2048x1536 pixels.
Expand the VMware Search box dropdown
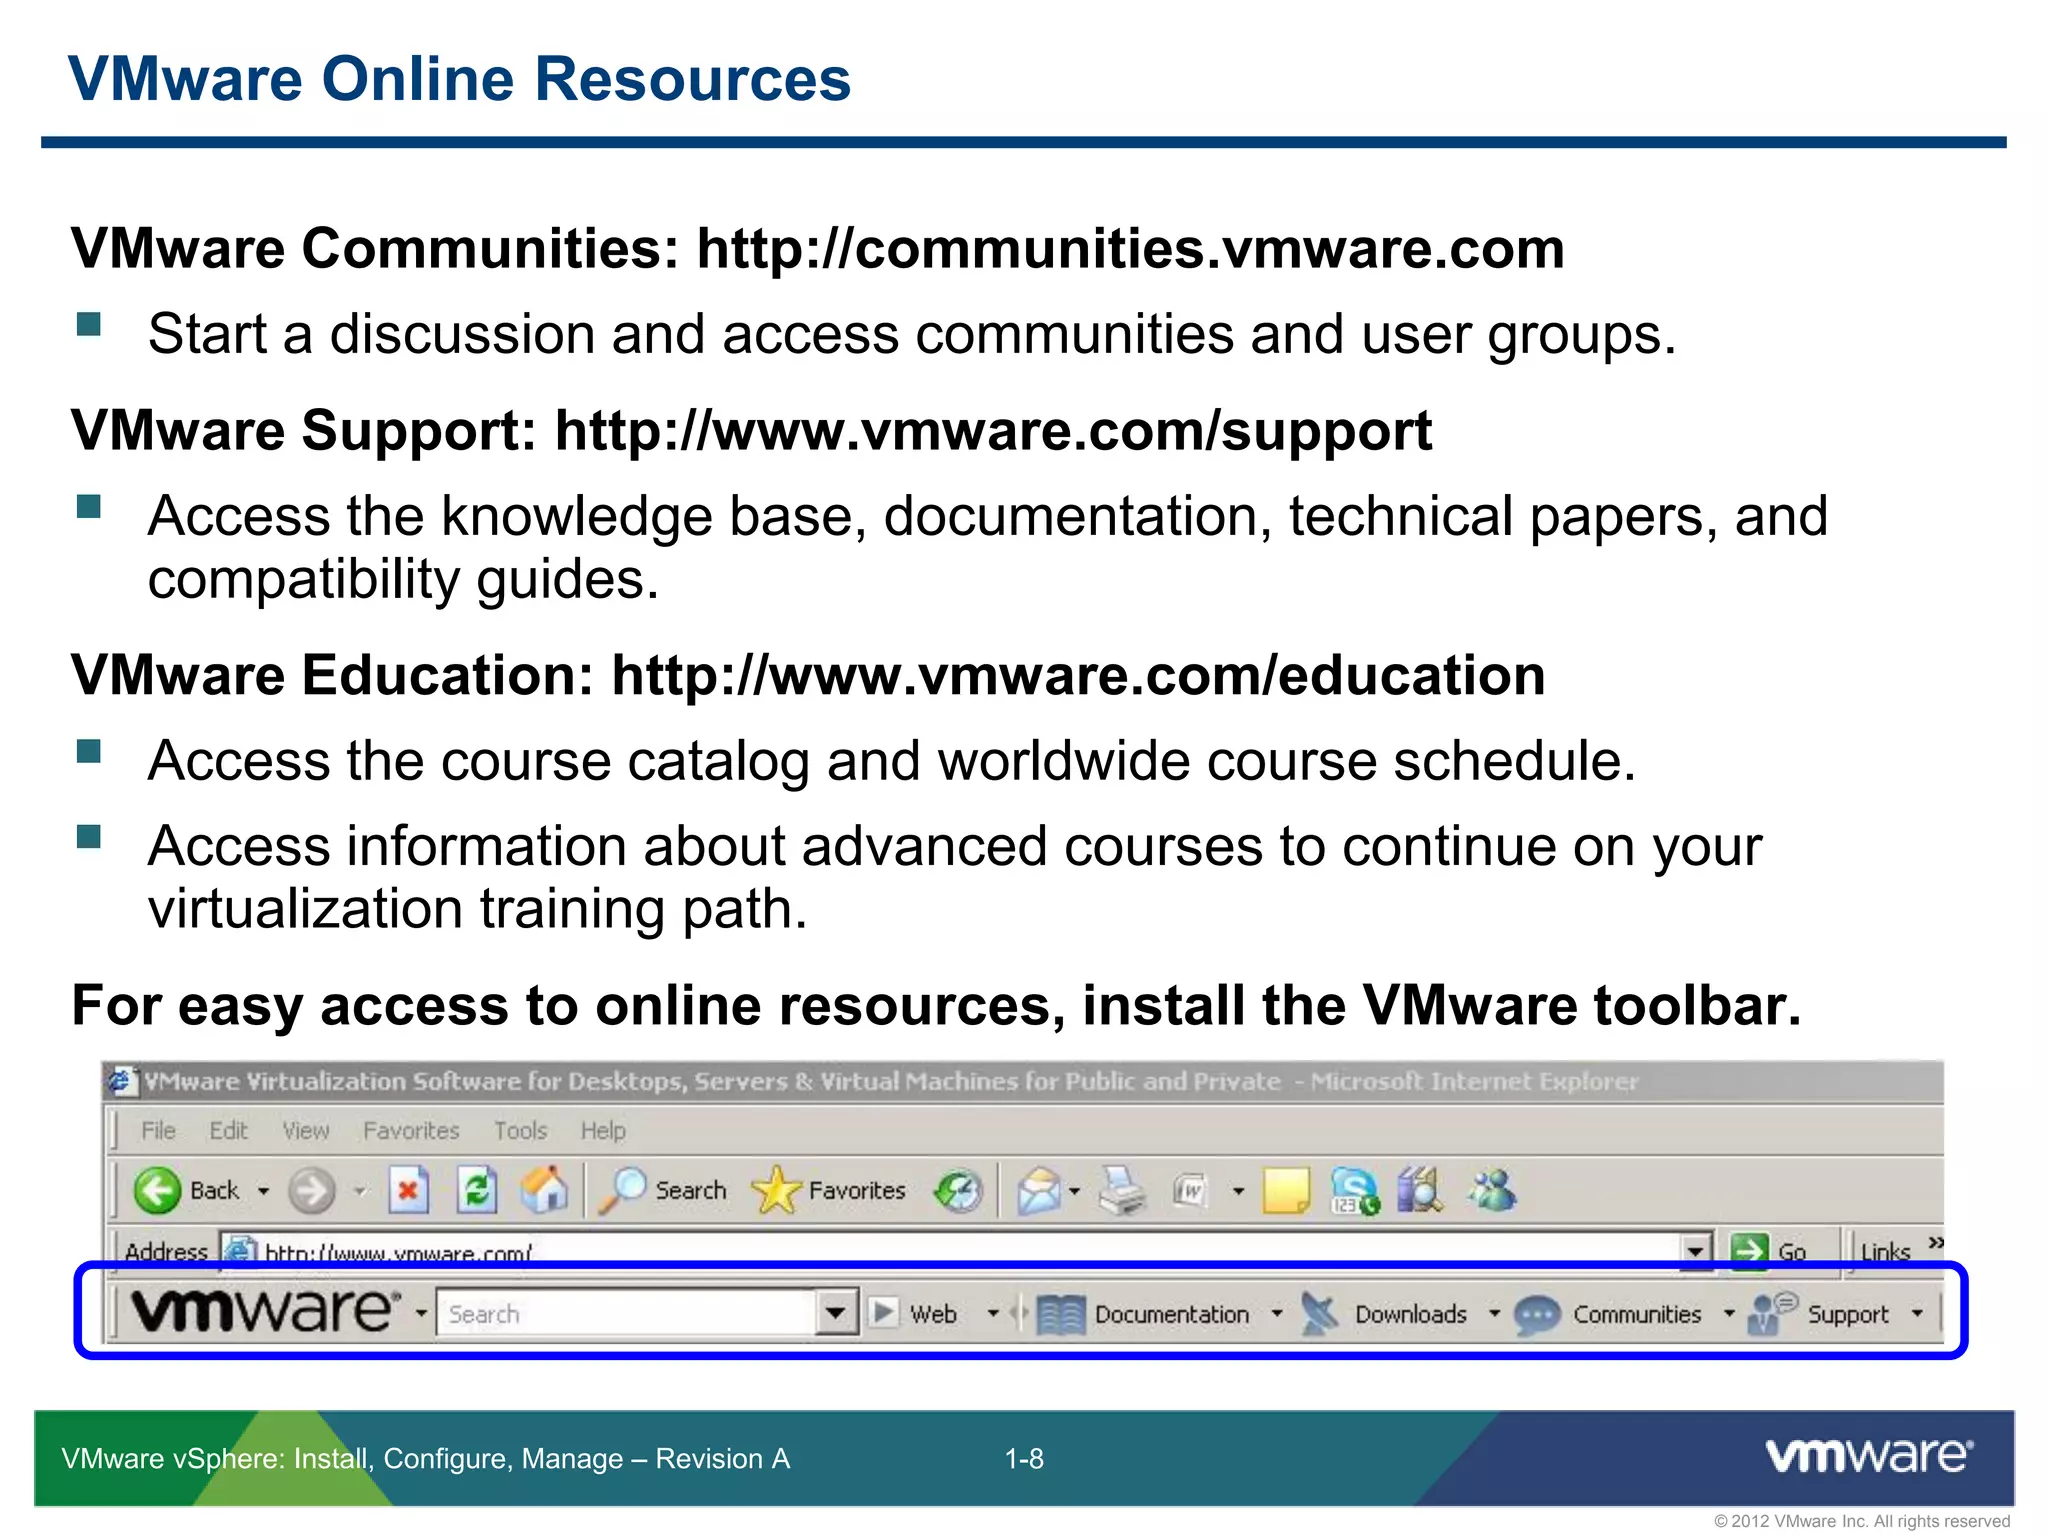836,1313
